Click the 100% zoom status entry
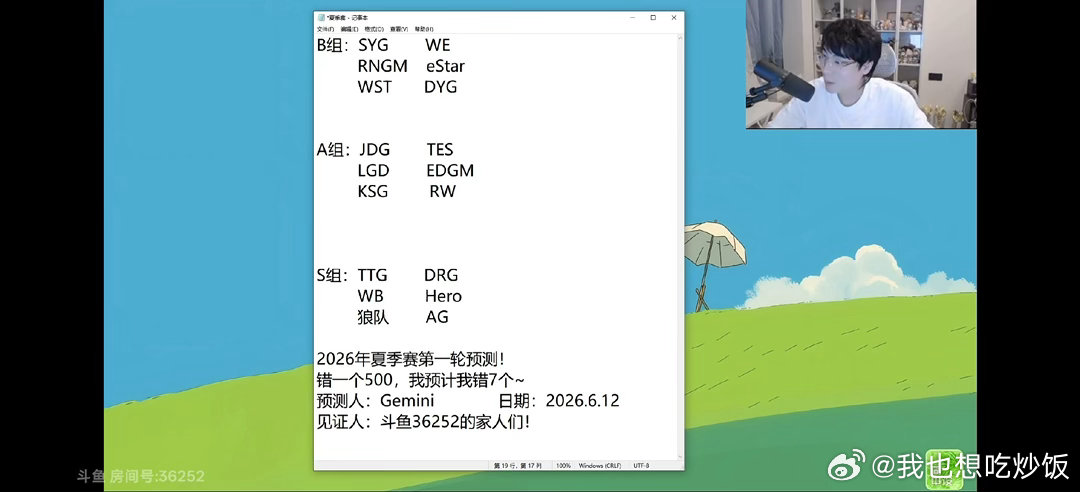1080x492 pixels. tap(563, 465)
